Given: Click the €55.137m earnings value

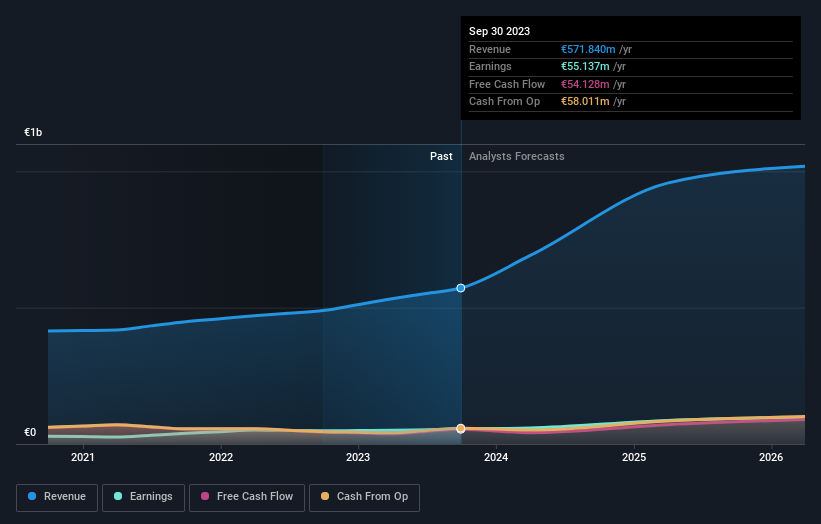Looking at the screenshot, I should 585,66.
